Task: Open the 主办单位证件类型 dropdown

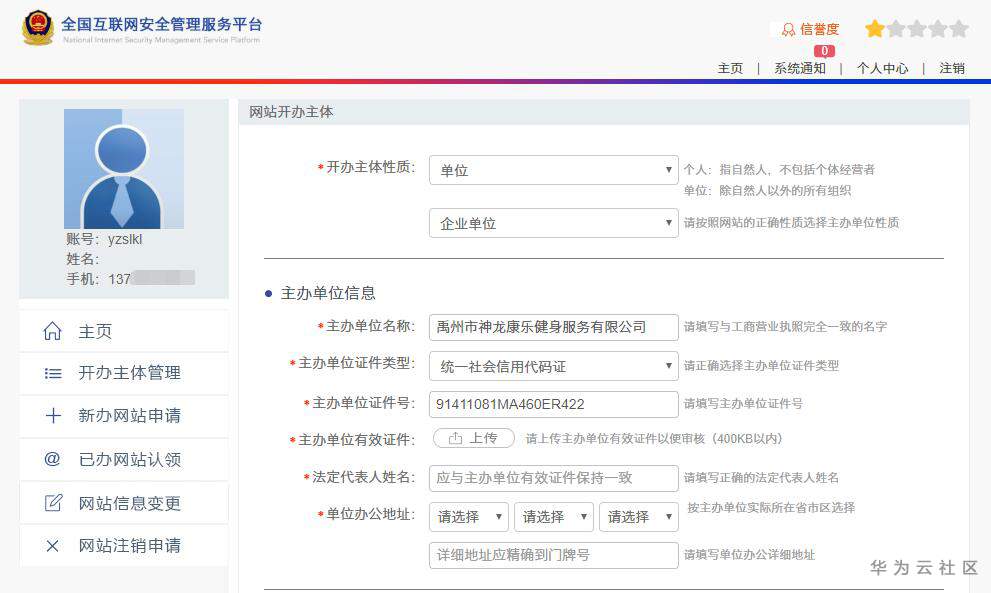Action: tap(554, 366)
